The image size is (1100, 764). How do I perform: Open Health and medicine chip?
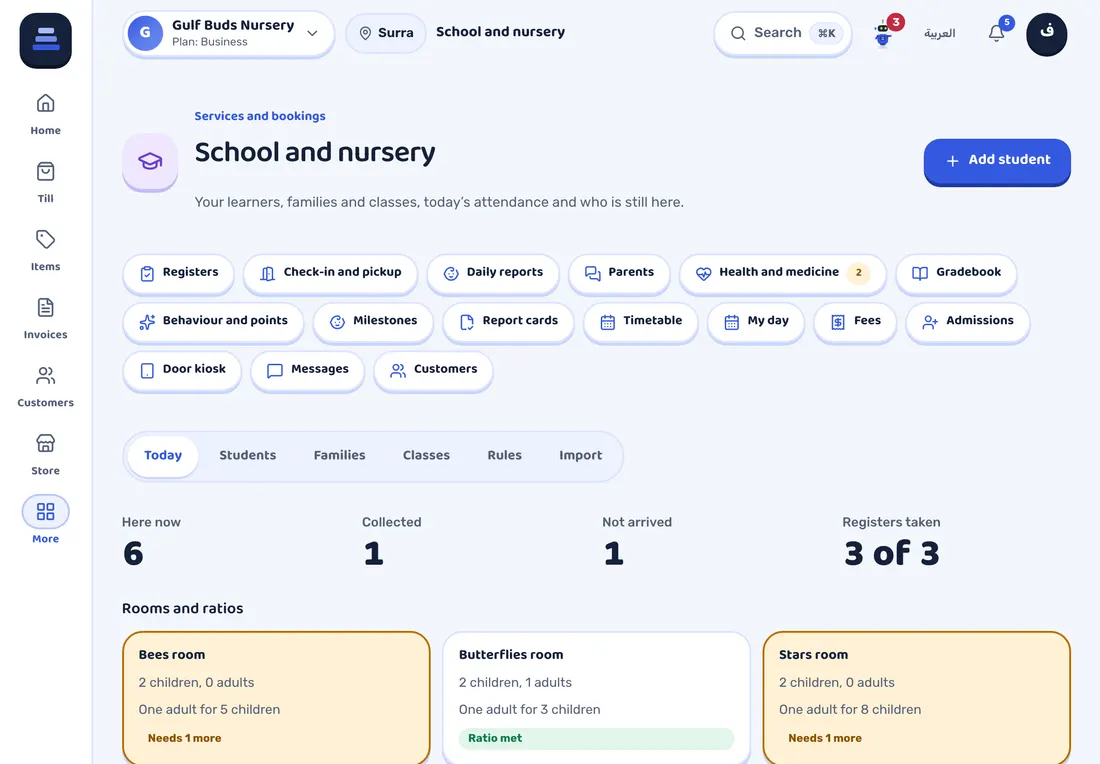(x=782, y=273)
